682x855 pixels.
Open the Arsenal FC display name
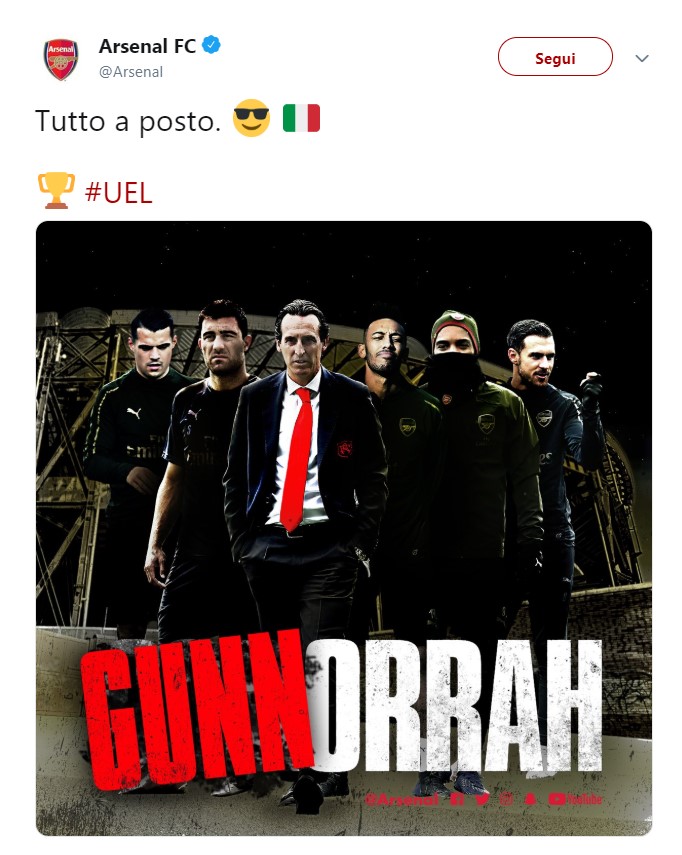(x=147, y=46)
